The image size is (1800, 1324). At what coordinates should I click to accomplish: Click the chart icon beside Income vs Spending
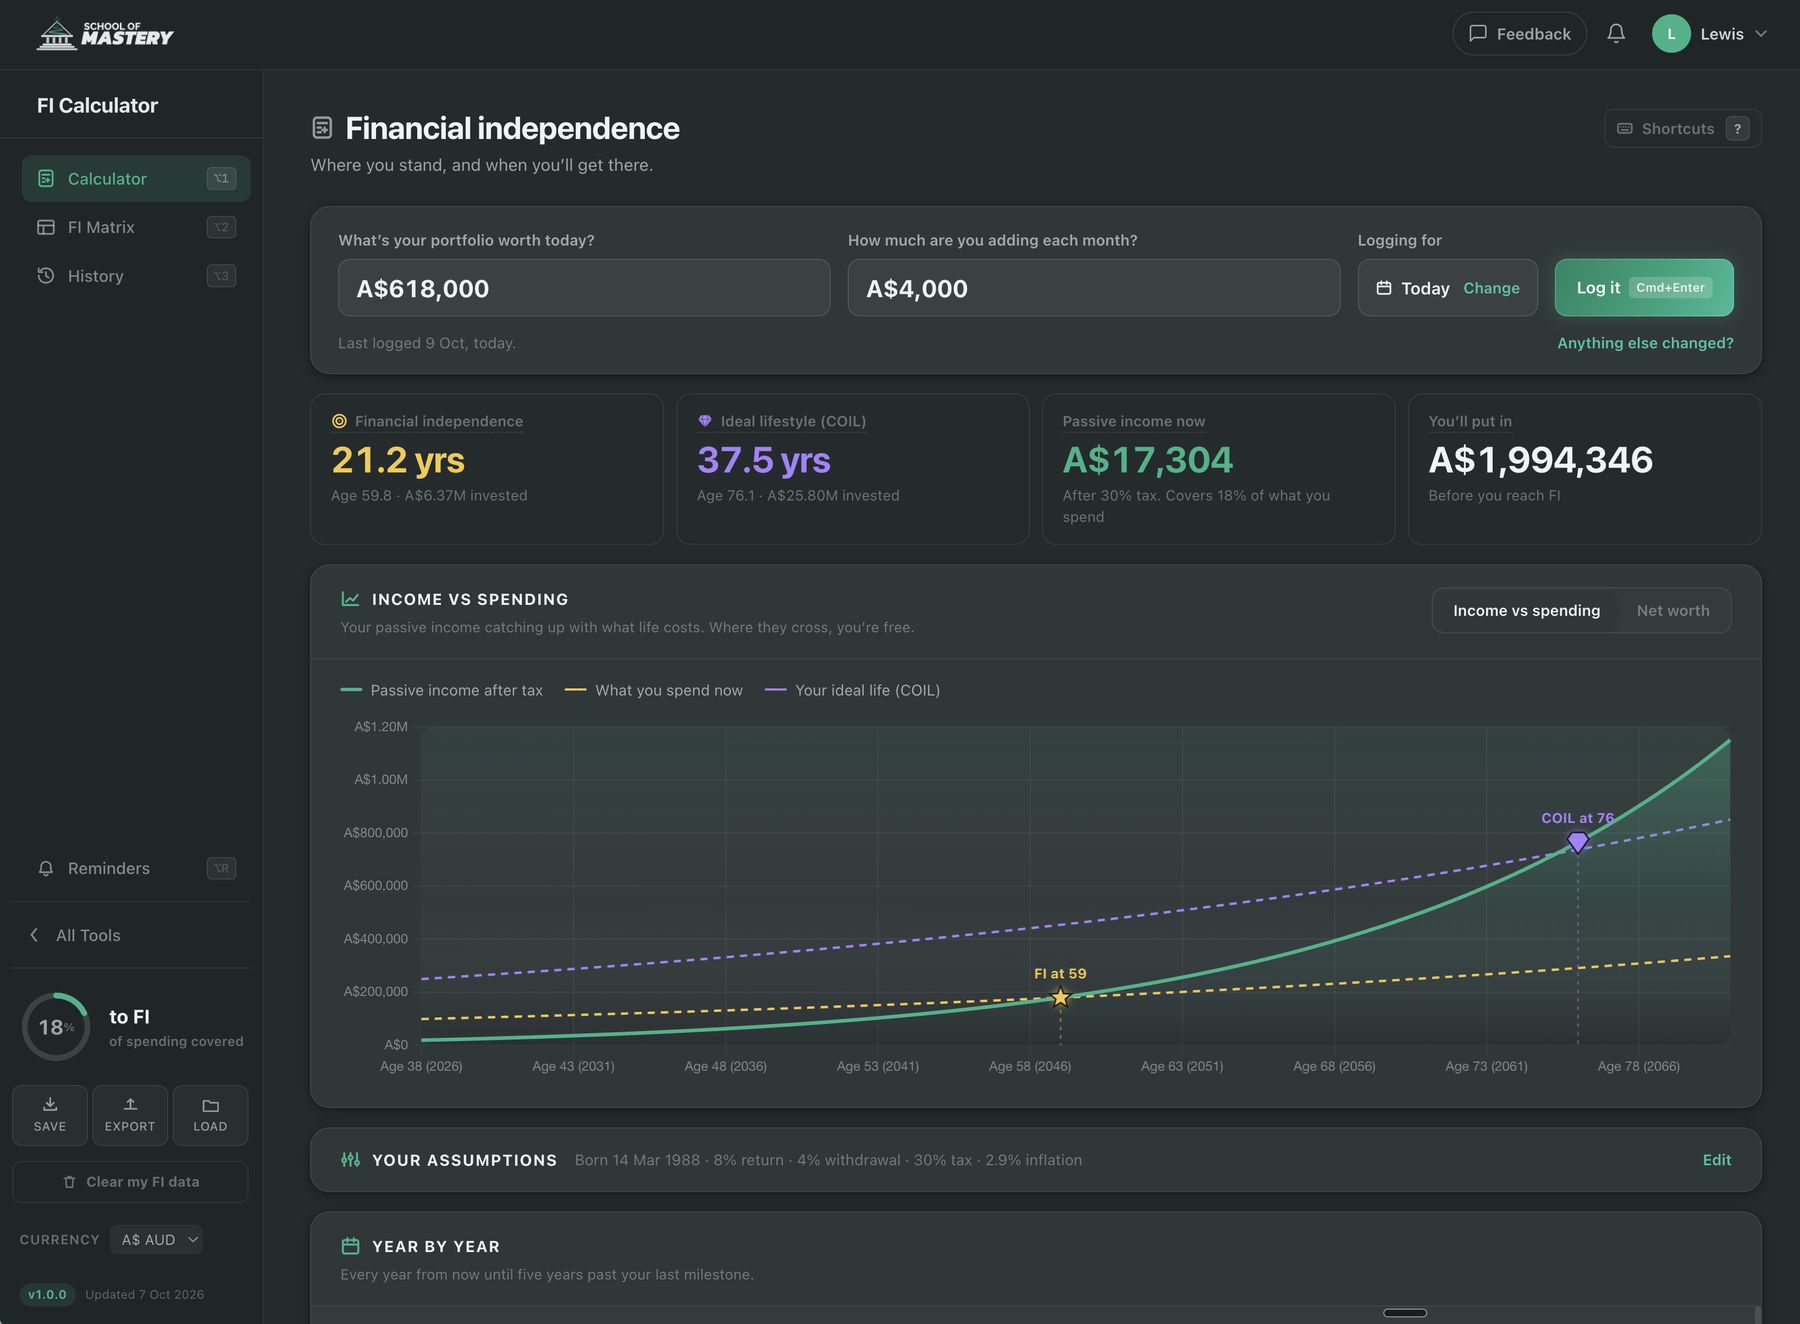[x=350, y=599]
